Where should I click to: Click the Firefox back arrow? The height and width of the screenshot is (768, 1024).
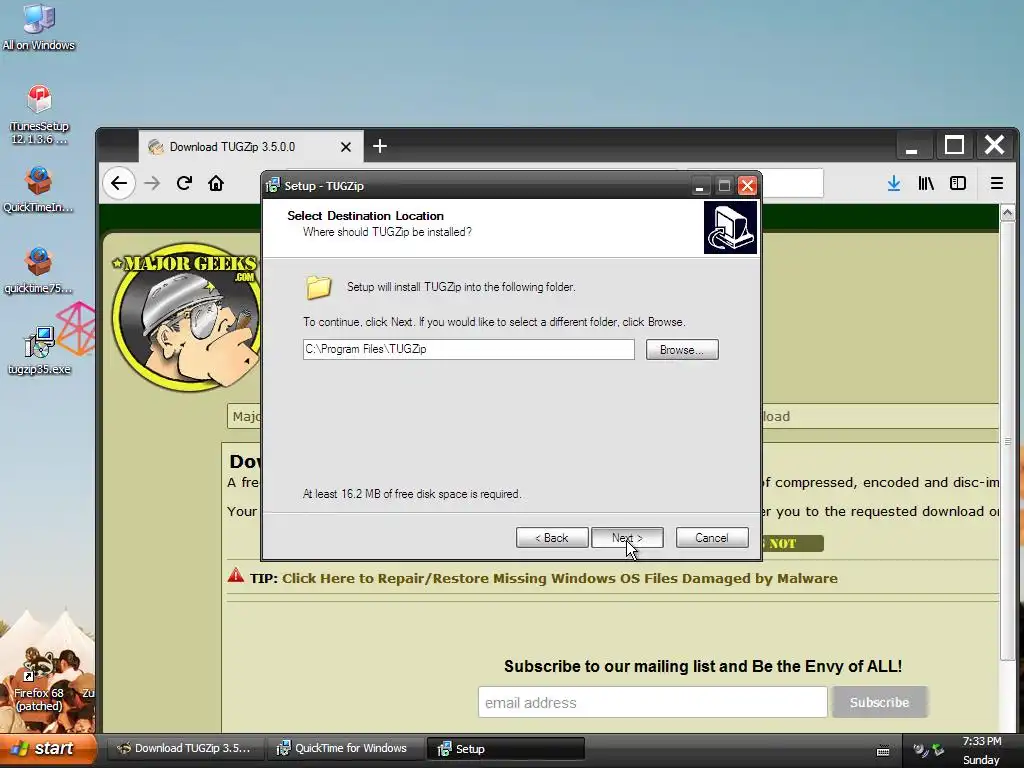(119, 184)
